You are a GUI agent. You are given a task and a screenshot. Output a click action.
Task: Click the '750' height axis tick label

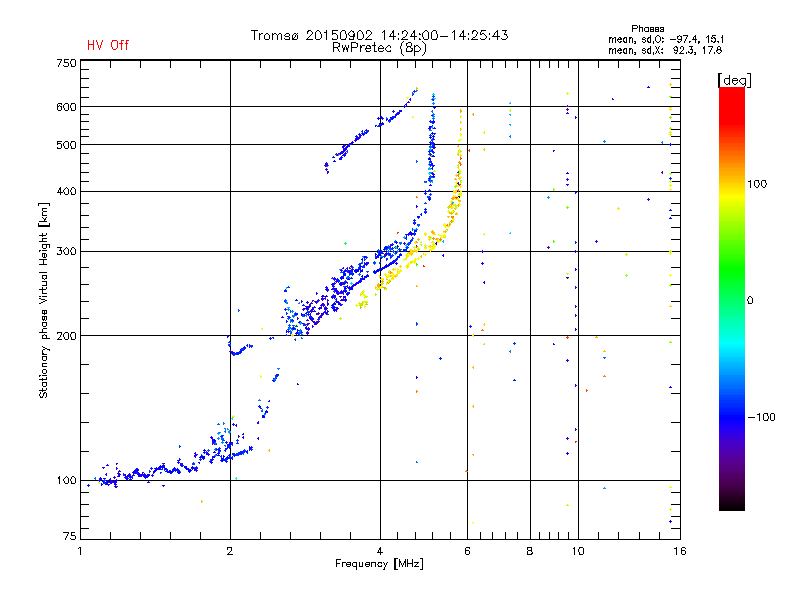(x=66, y=63)
